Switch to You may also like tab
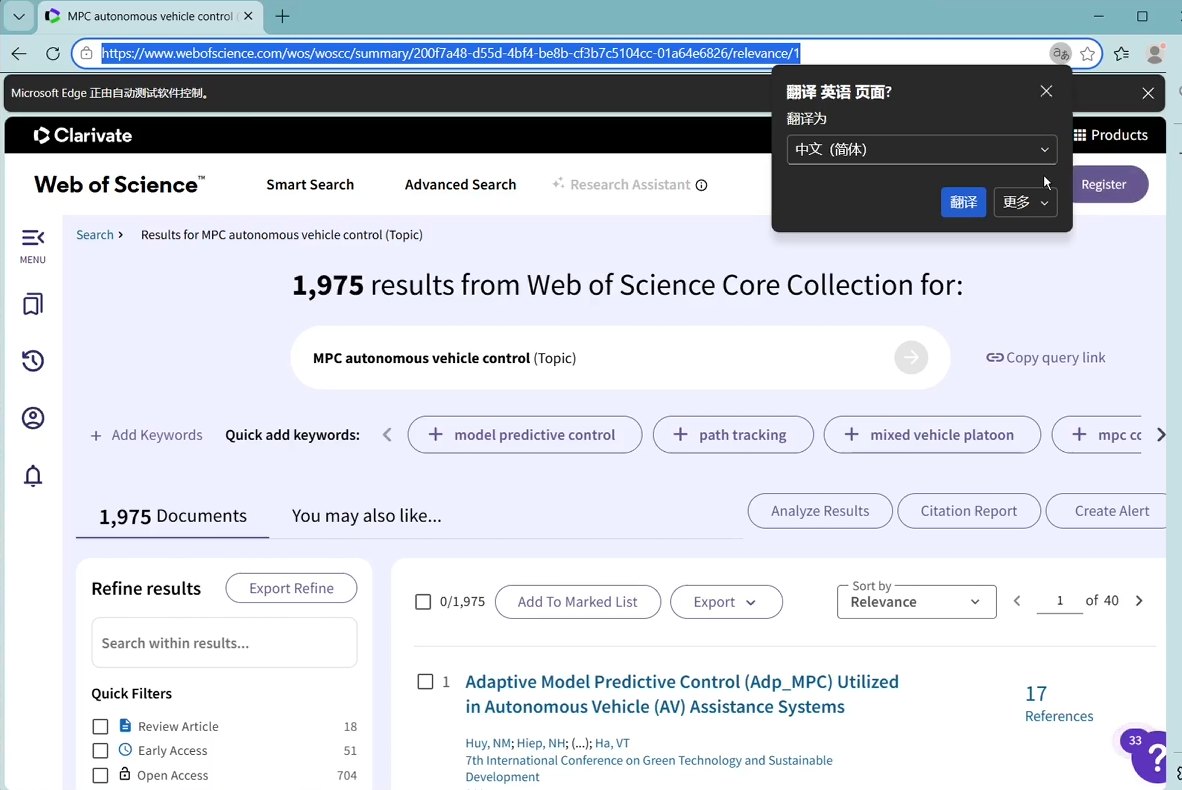 pos(366,516)
